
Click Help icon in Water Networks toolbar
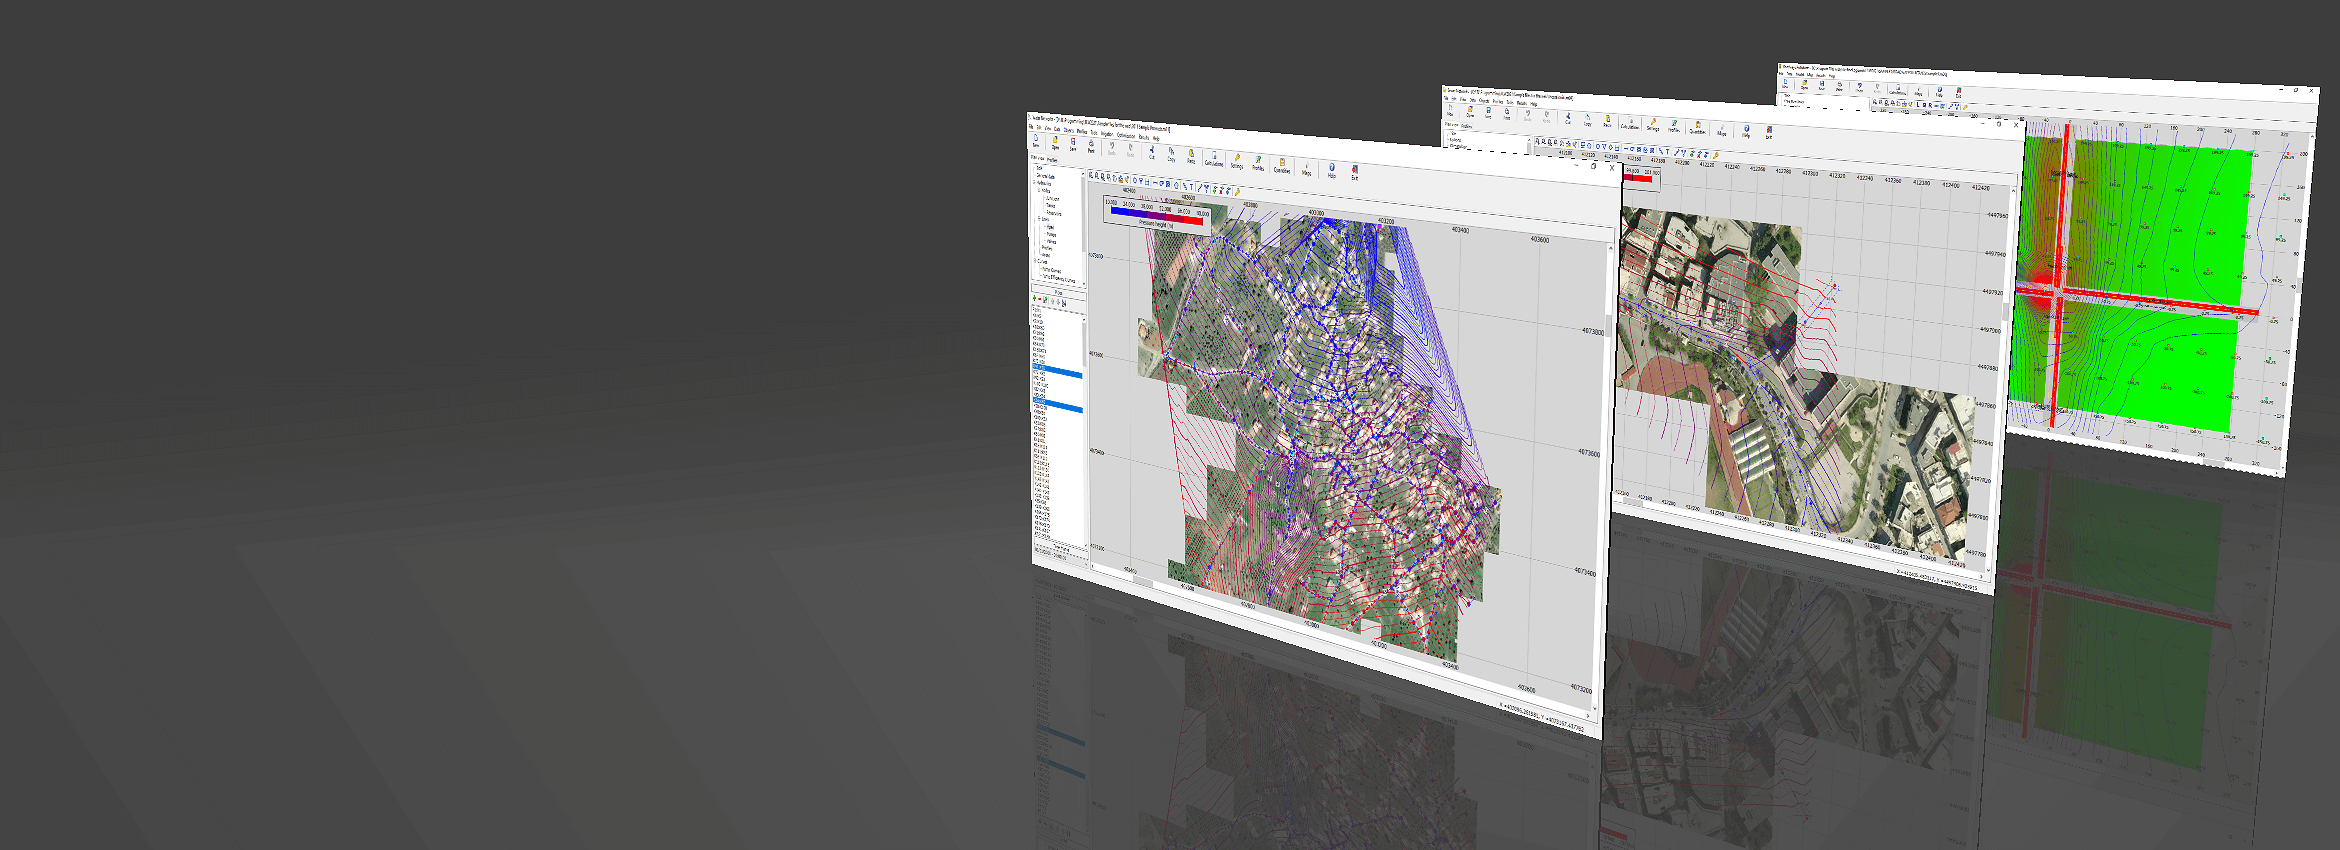(x=1332, y=169)
